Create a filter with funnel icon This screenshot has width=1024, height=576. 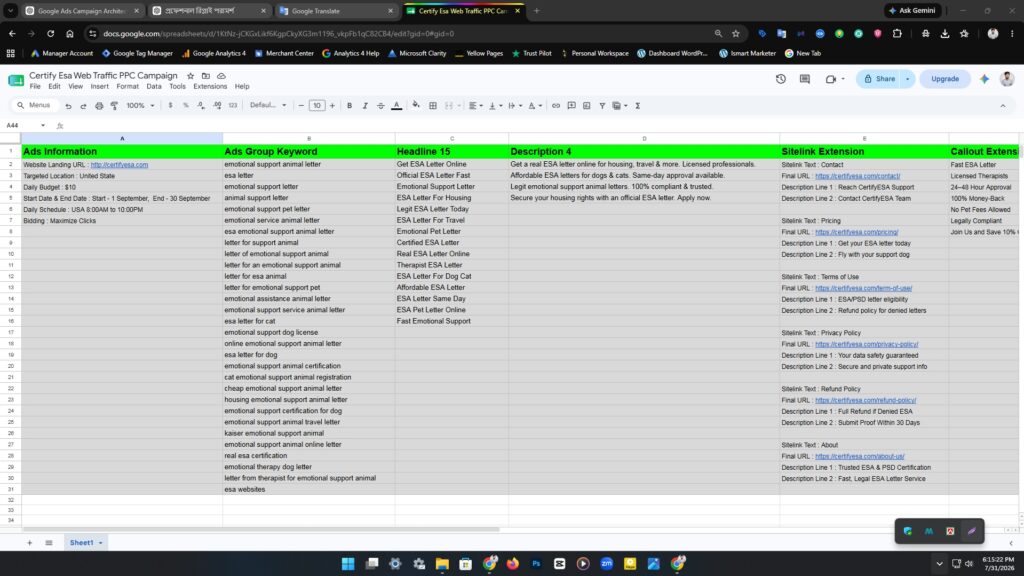(602, 105)
